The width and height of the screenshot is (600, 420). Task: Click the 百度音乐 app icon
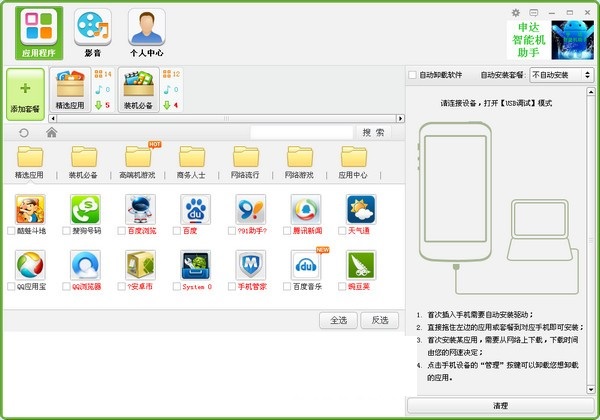306,265
